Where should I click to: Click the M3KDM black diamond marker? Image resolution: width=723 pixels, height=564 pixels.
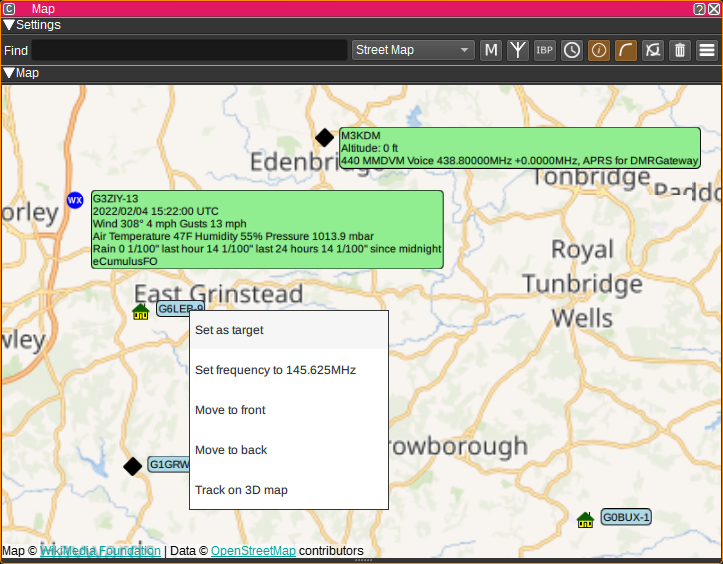[x=324, y=138]
